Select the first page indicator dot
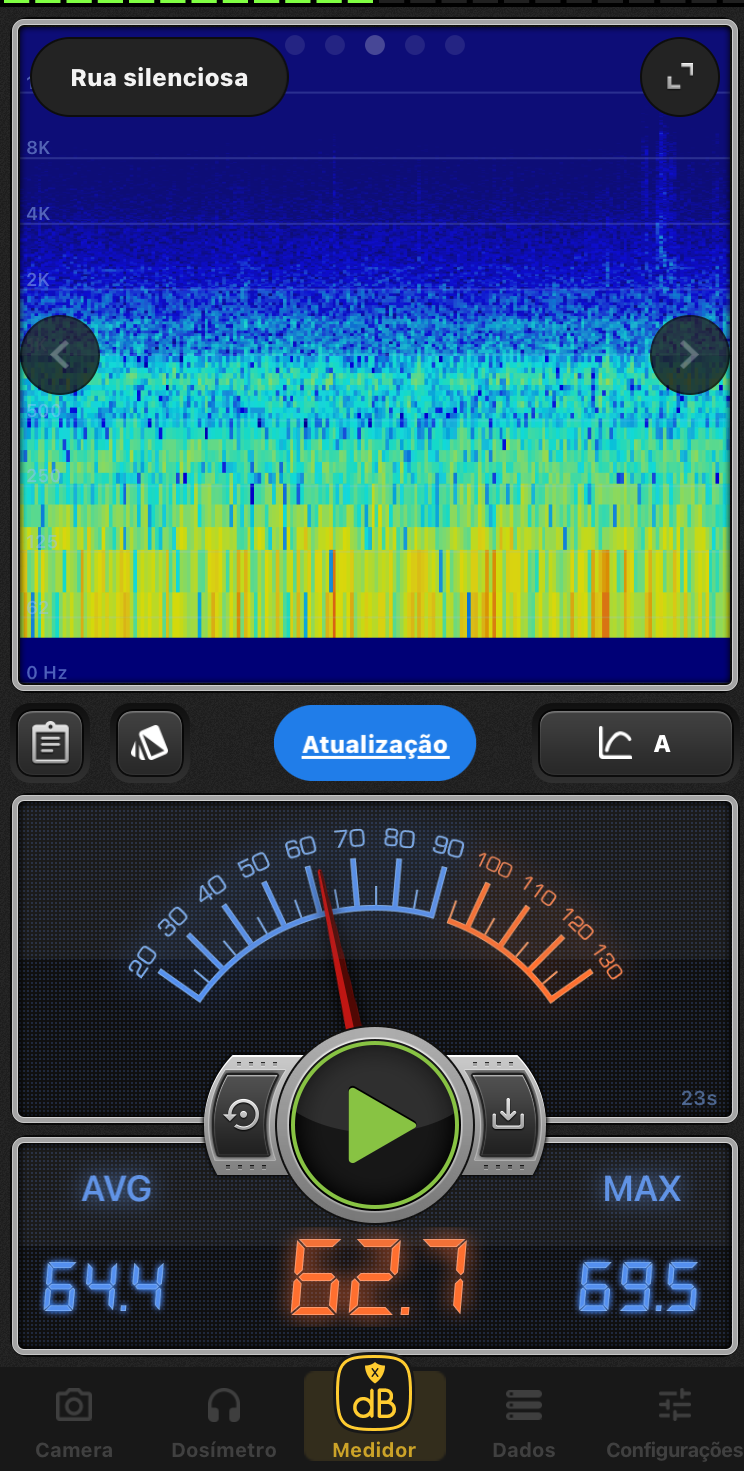This screenshot has height=1471, width=744. click(295, 45)
